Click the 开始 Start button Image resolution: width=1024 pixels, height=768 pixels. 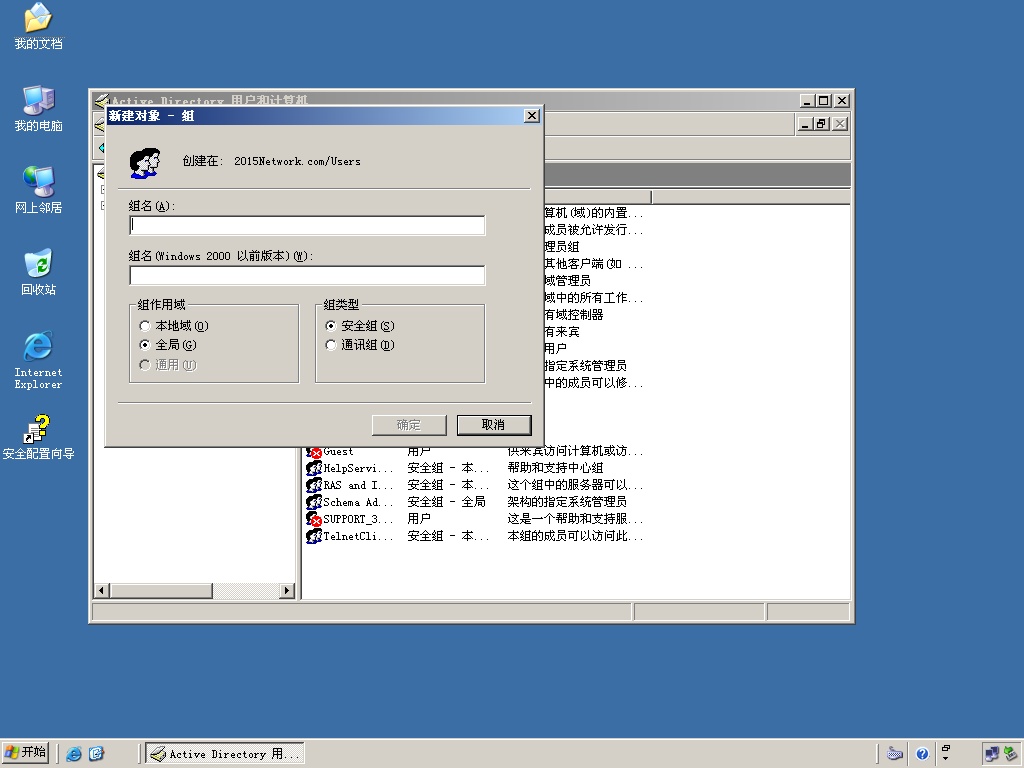coord(26,753)
